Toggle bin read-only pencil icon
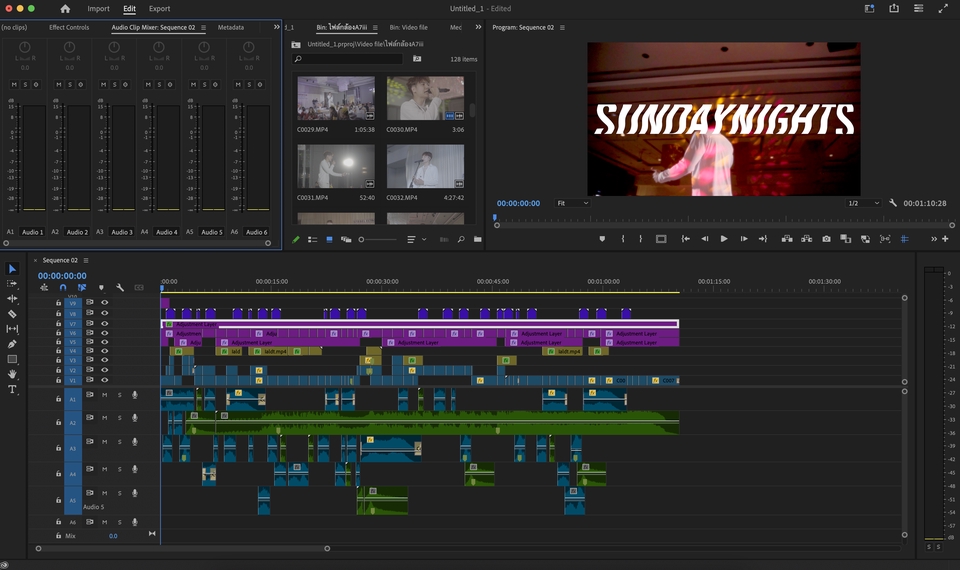Viewport: 960px width, 570px height. 296,239
